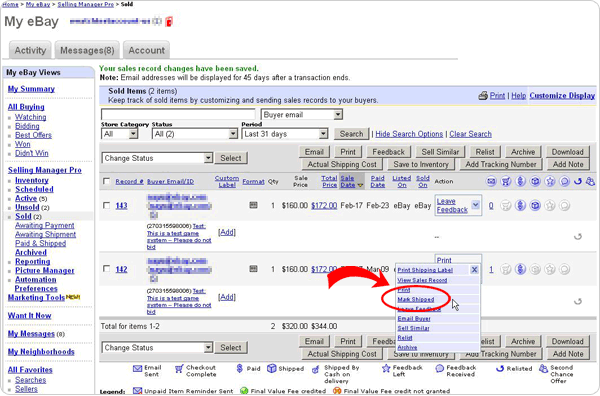
Task: Click the paid dollar icon for record 142
Action: coord(520,269)
